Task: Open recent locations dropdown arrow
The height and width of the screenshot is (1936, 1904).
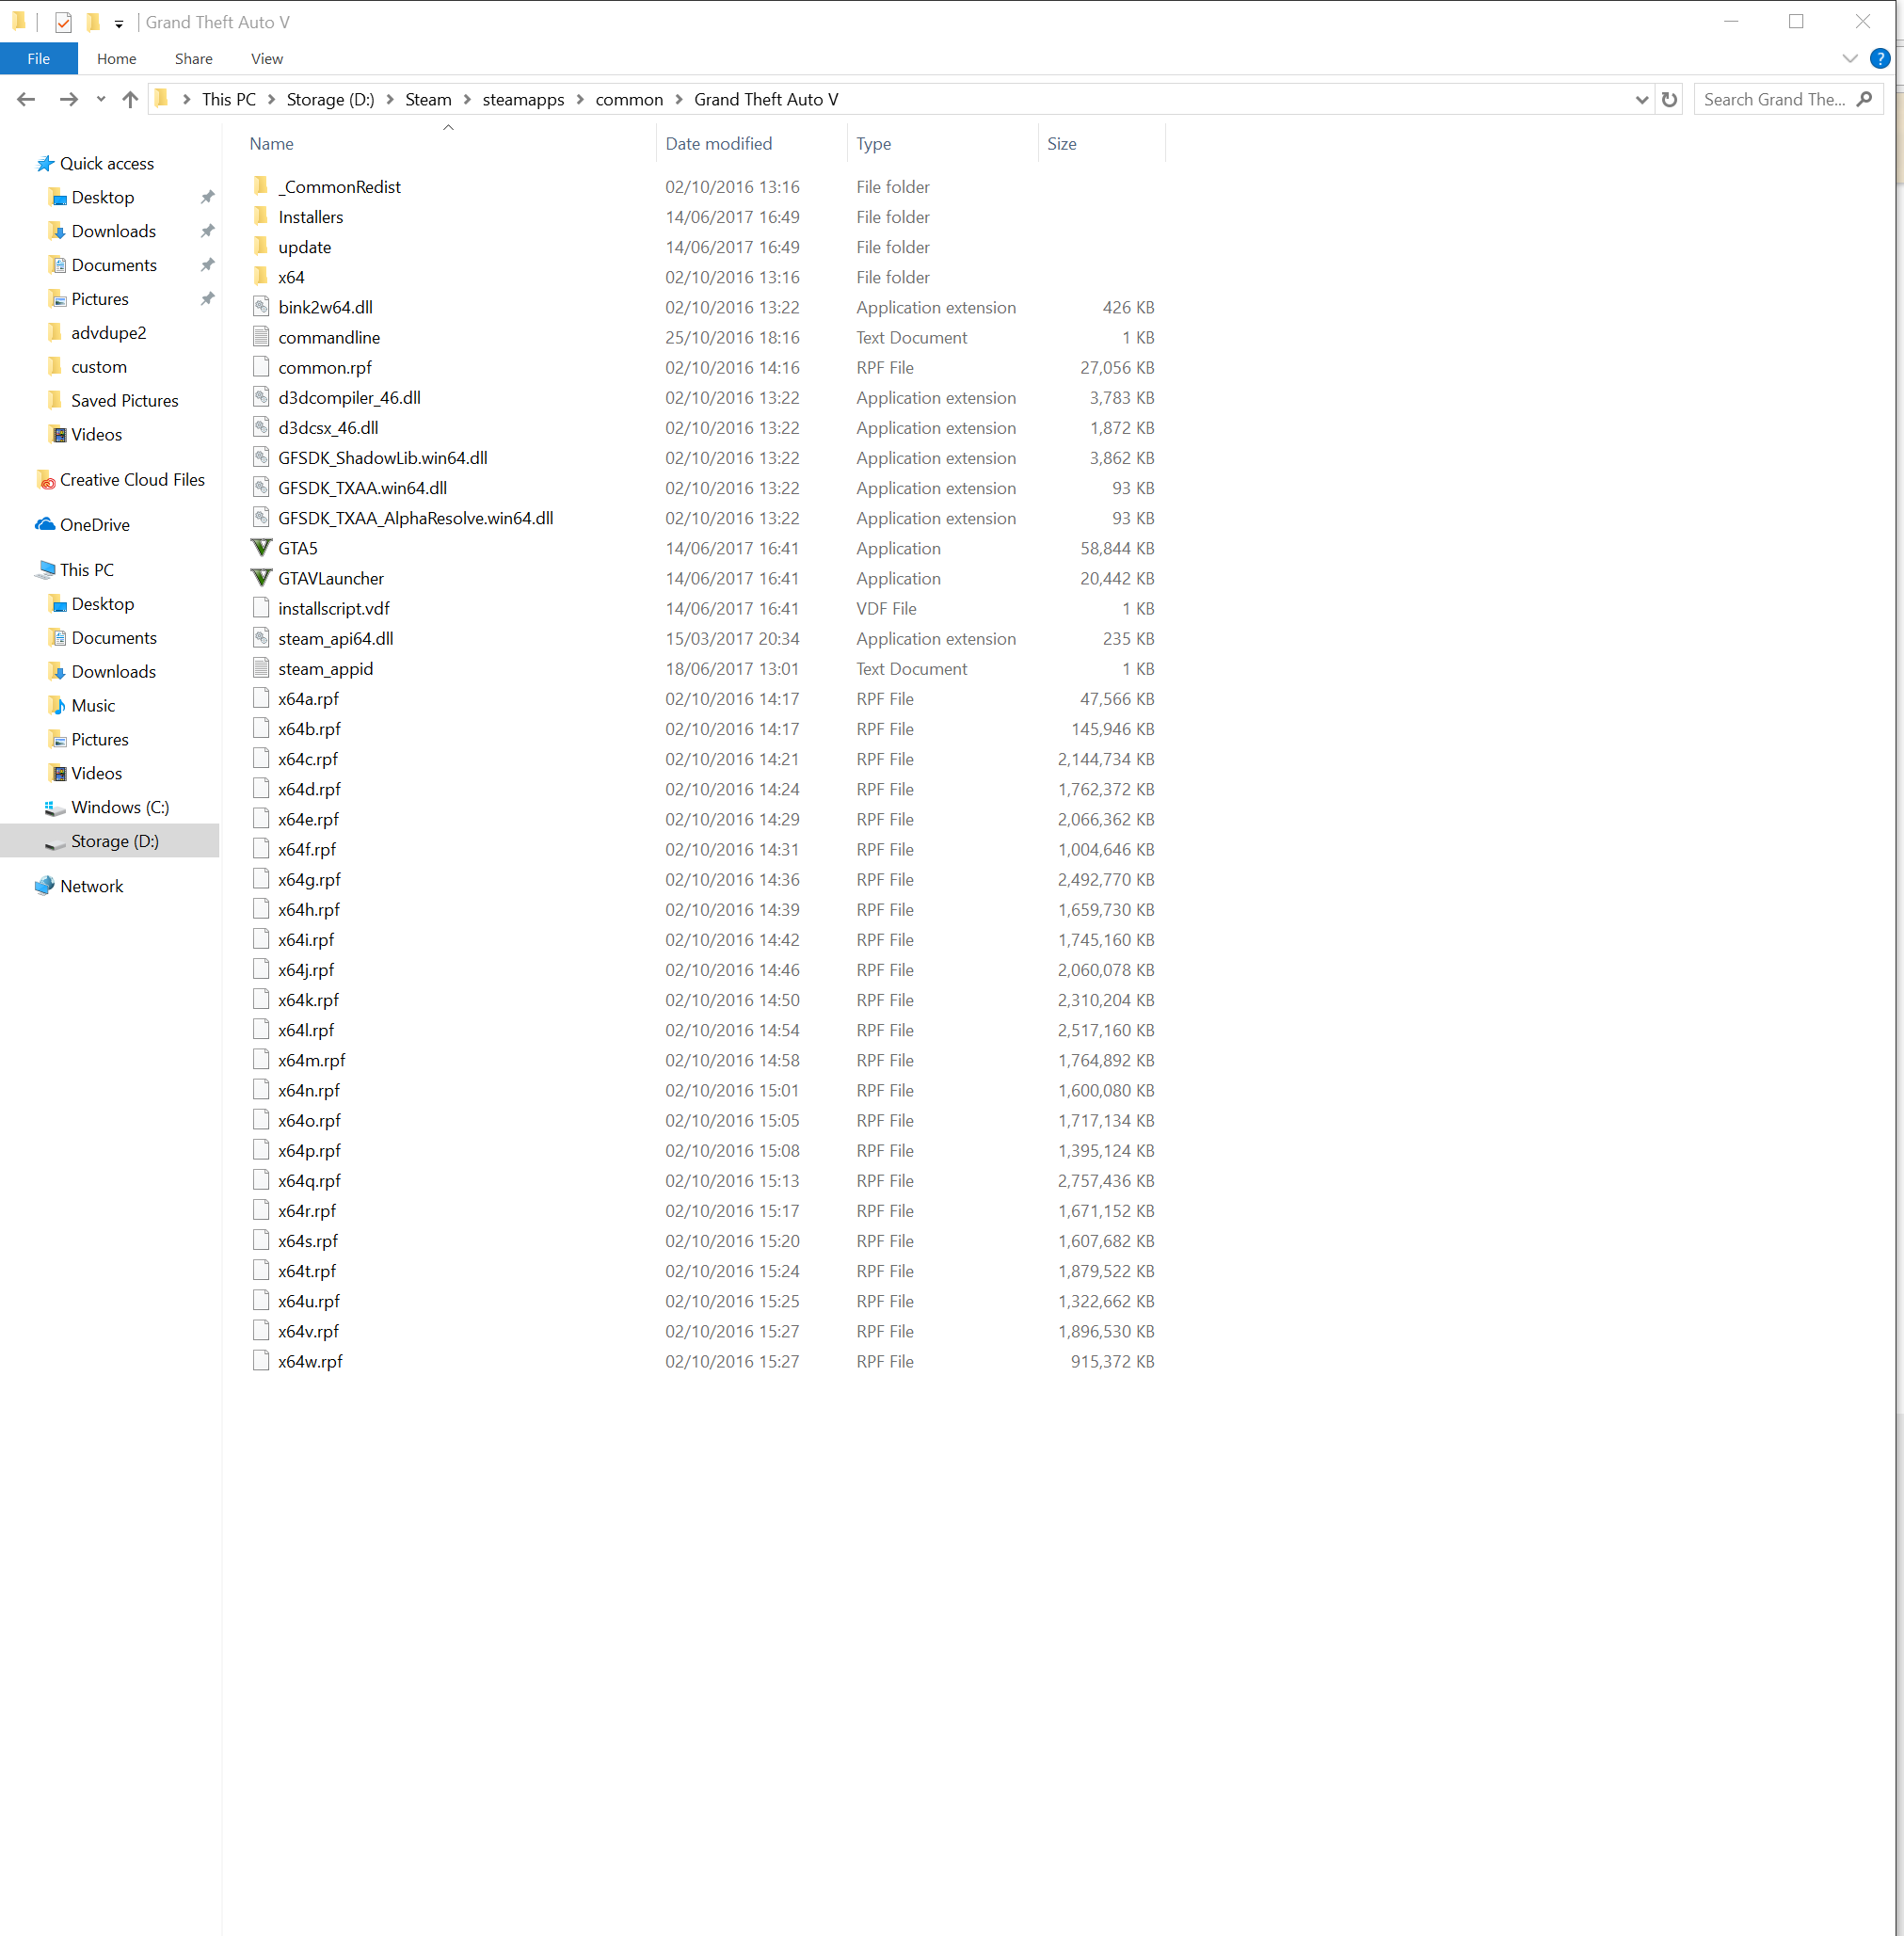Action: point(101,99)
